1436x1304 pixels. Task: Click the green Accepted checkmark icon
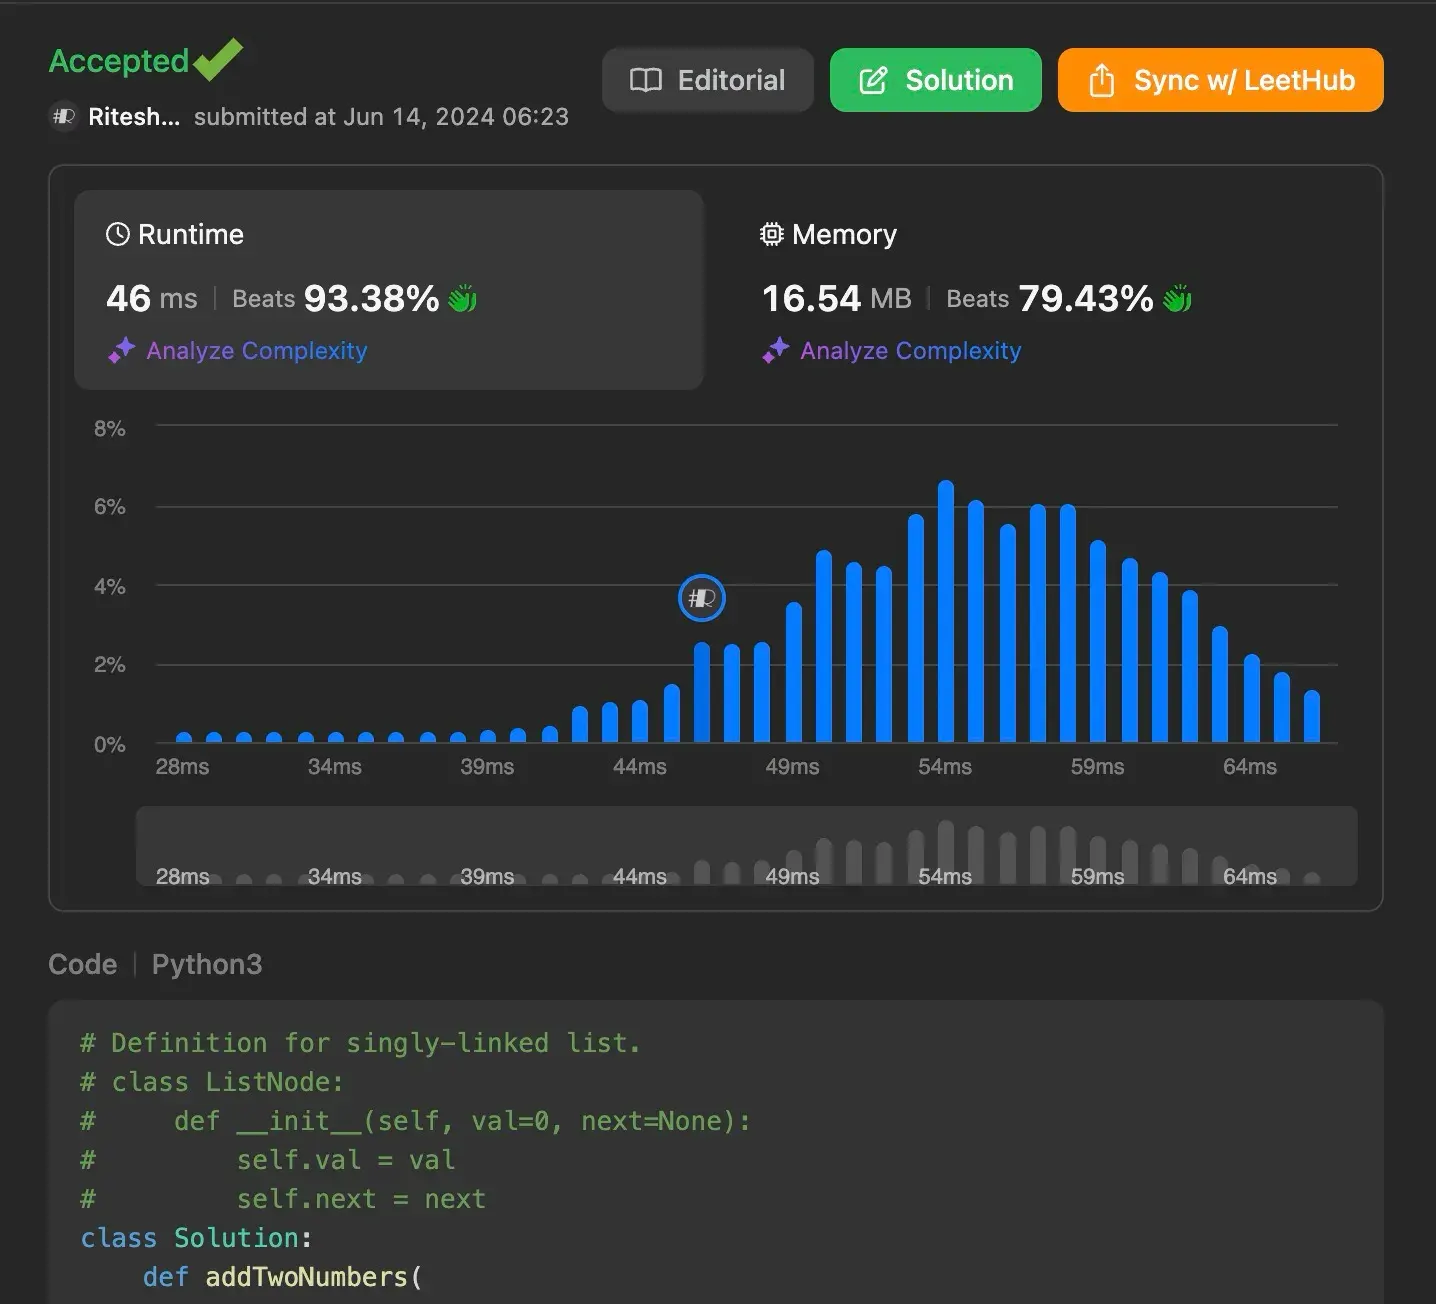tap(218, 60)
